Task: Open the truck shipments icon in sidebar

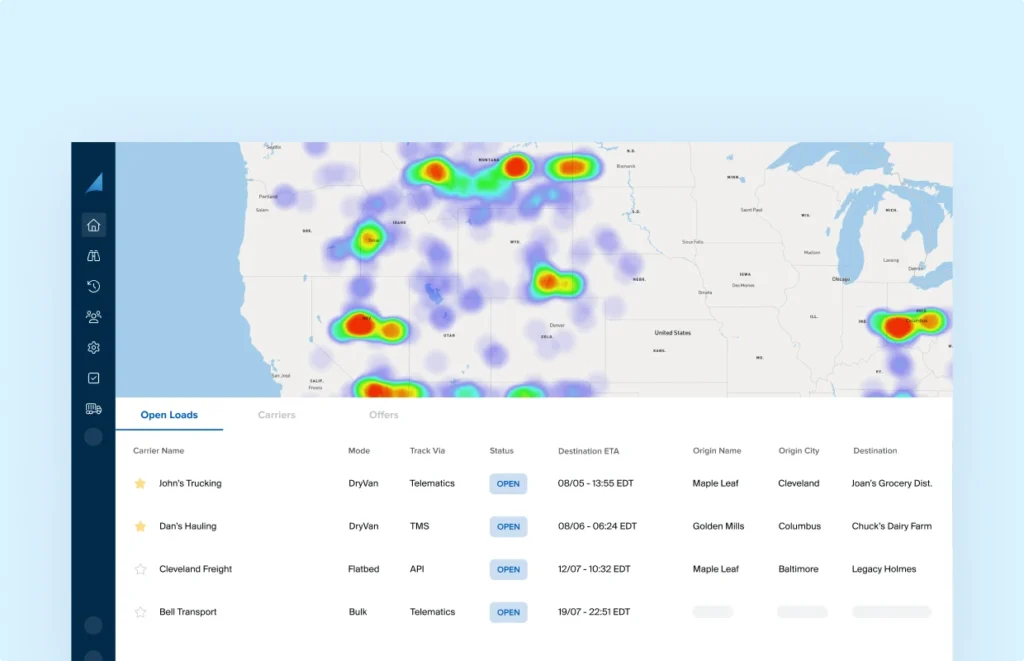Action: point(93,409)
